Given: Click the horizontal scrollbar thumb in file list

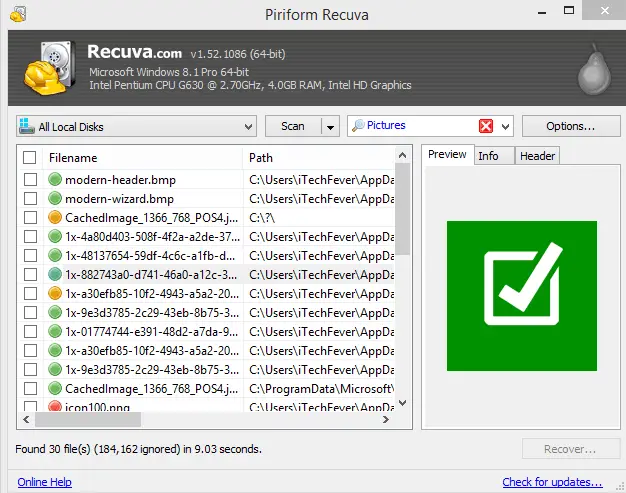Looking at the screenshot, I should click(88, 419).
